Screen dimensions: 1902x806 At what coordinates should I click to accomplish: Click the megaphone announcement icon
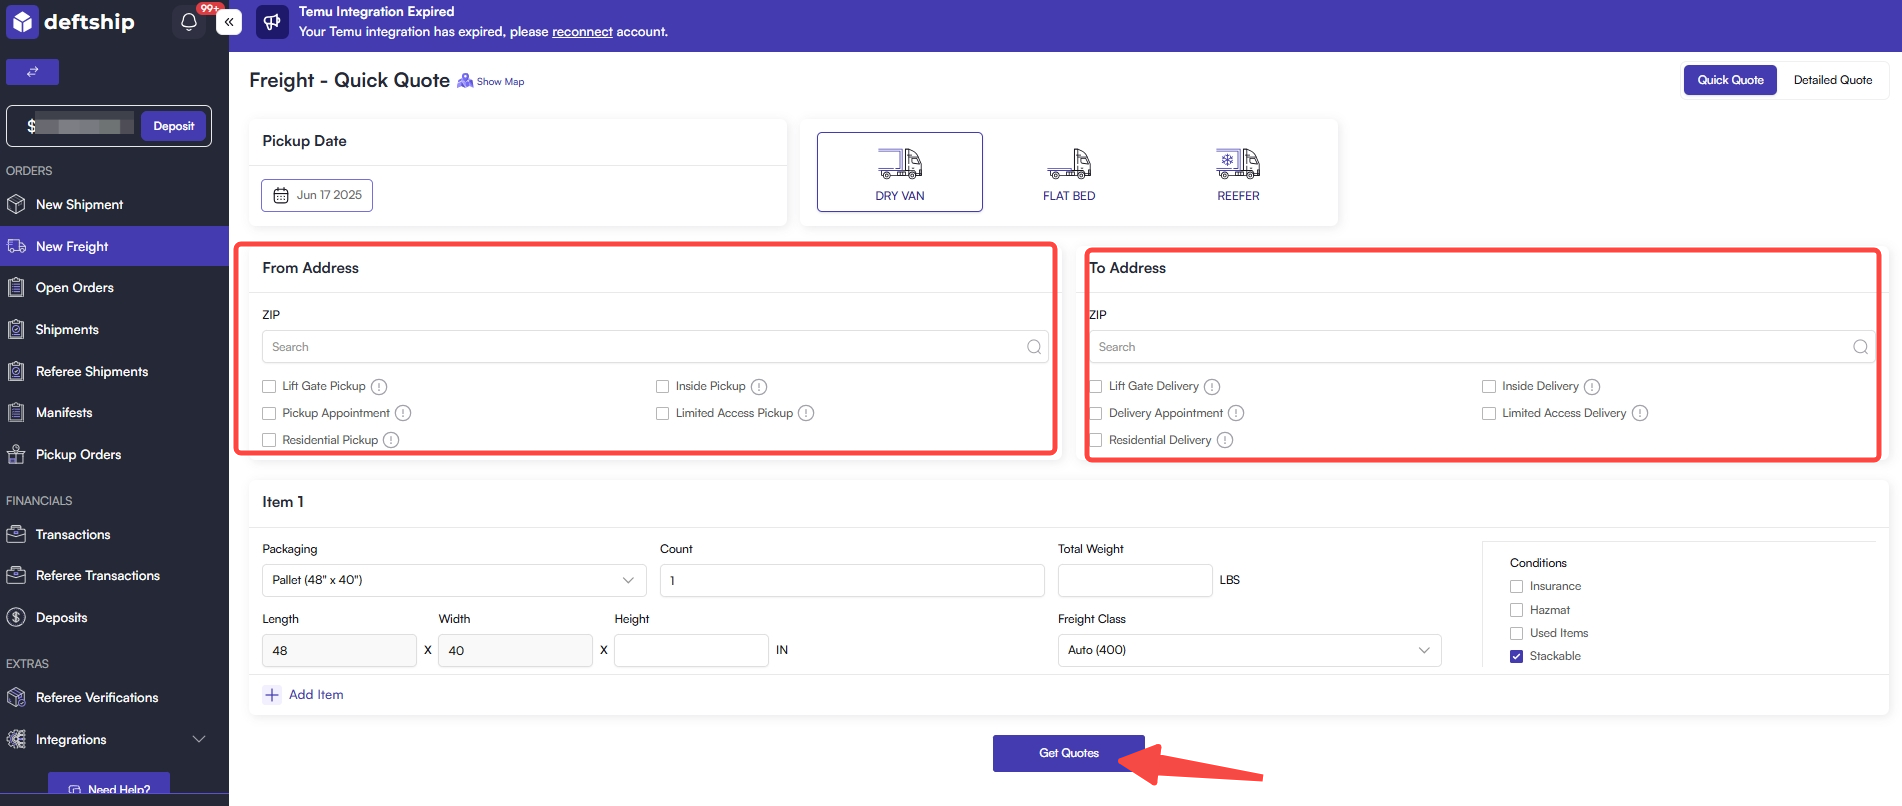tap(272, 22)
